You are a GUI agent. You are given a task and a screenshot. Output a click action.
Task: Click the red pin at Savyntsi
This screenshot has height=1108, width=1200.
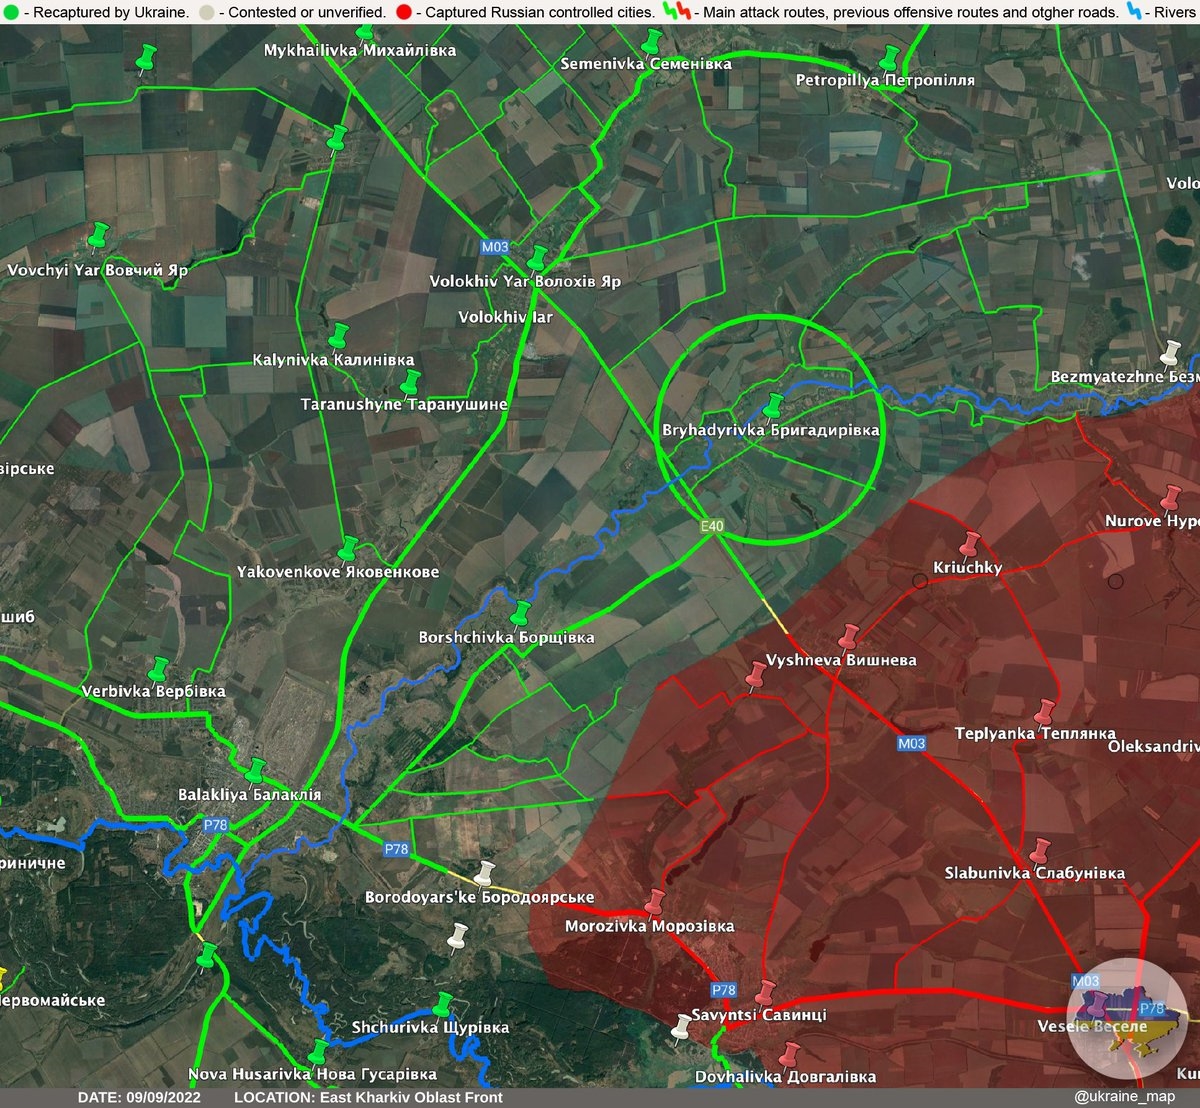point(764,993)
